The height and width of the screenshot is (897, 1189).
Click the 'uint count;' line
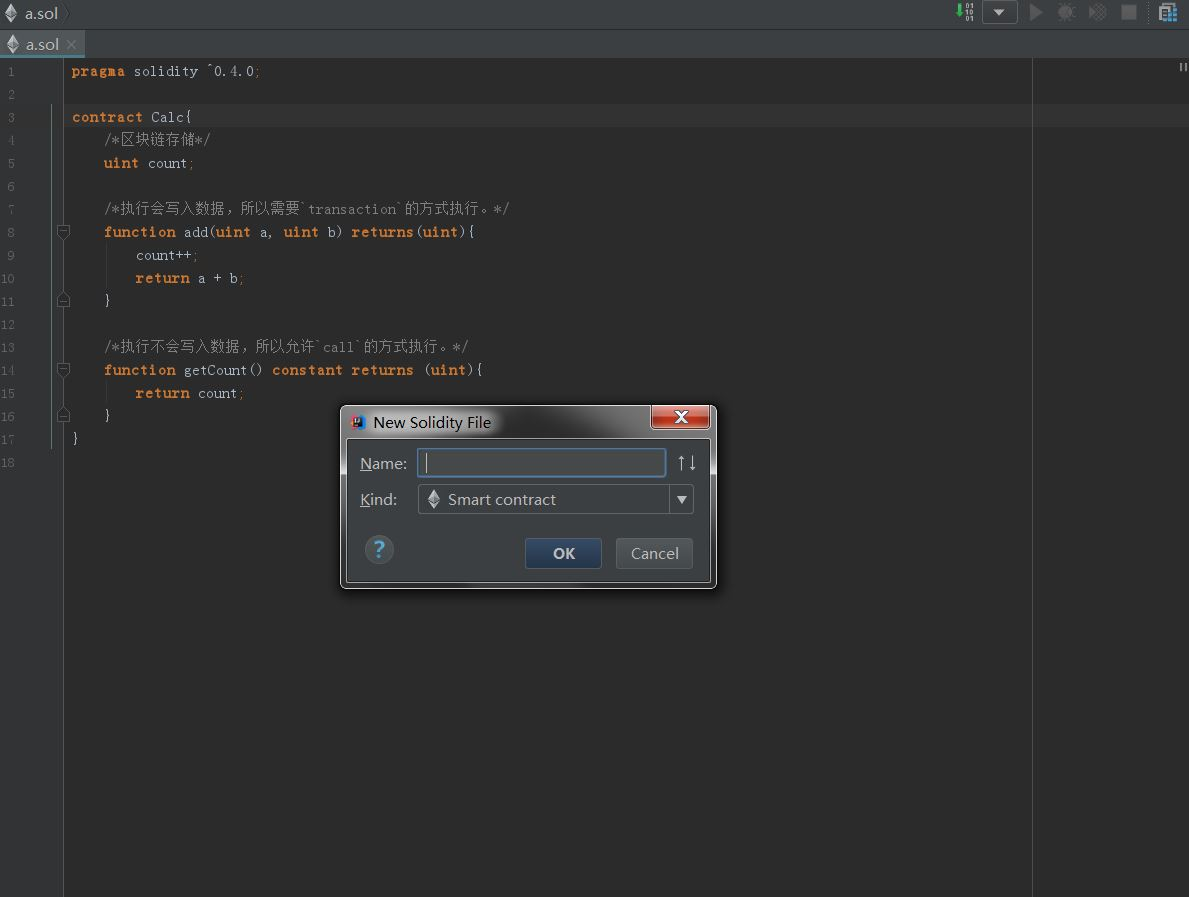[149, 163]
